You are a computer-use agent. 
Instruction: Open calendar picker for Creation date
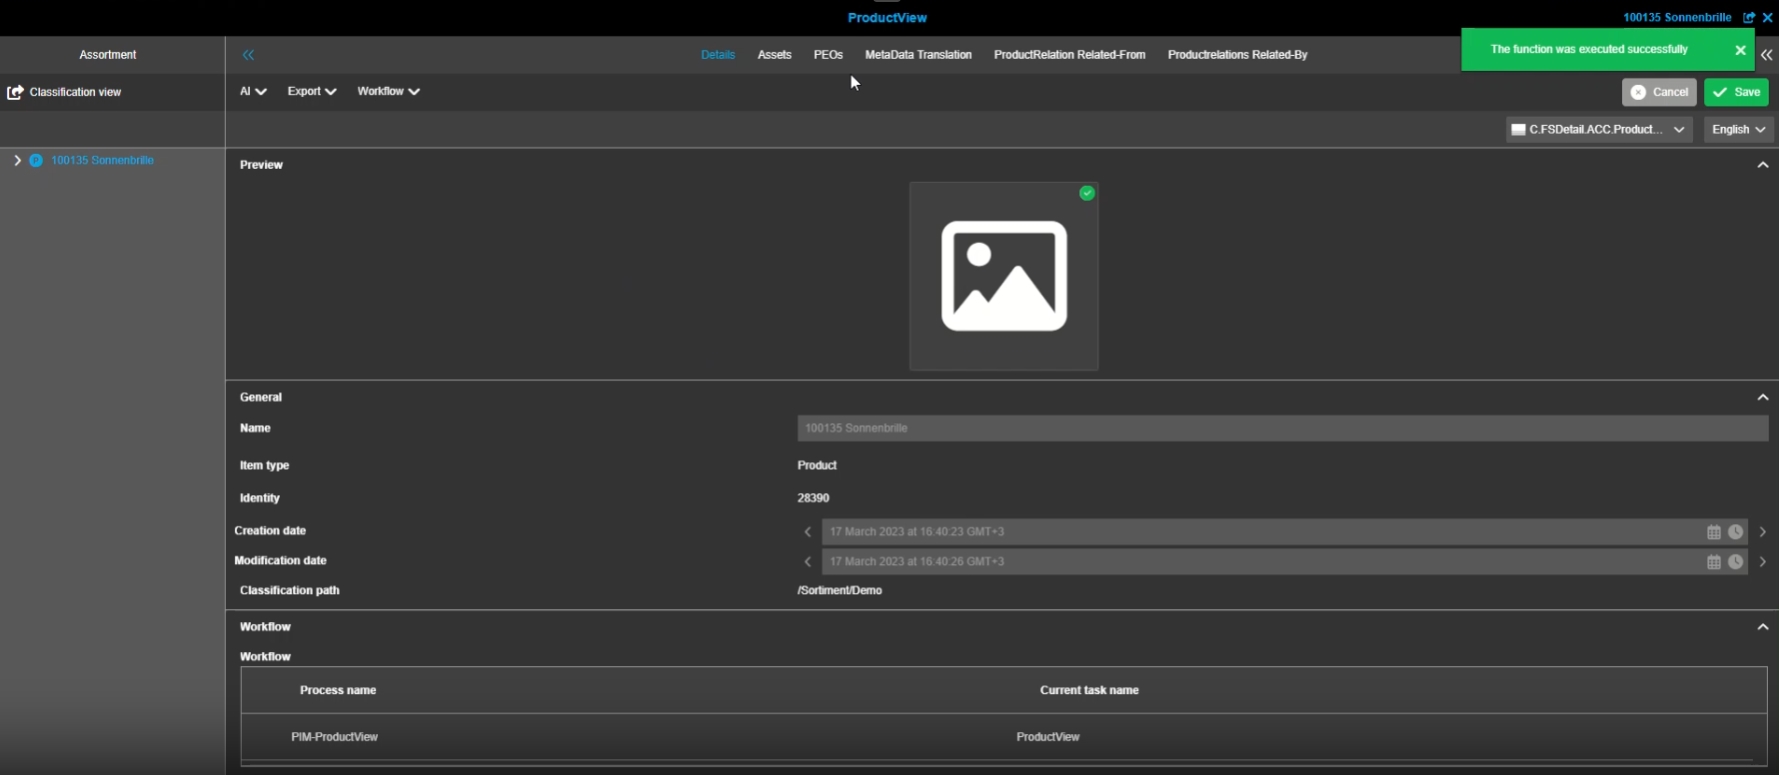pyautogui.click(x=1713, y=532)
